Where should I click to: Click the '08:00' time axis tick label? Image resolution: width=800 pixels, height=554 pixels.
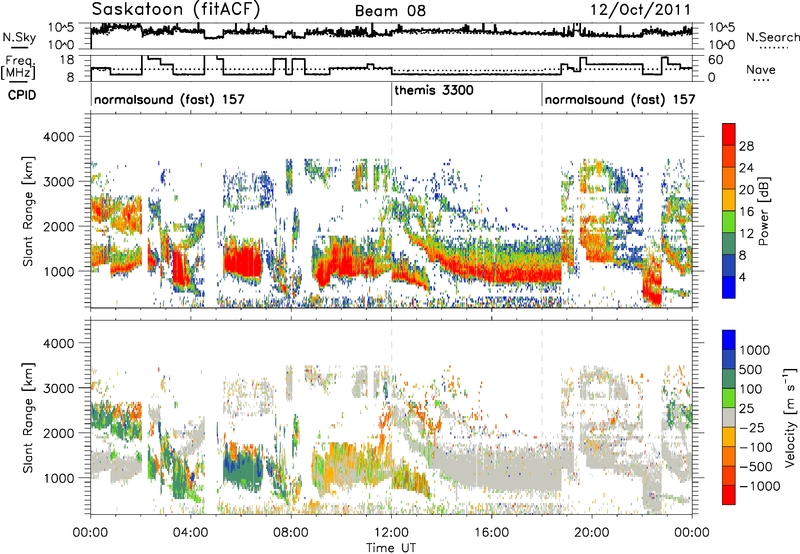pyautogui.click(x=291, y=533)
